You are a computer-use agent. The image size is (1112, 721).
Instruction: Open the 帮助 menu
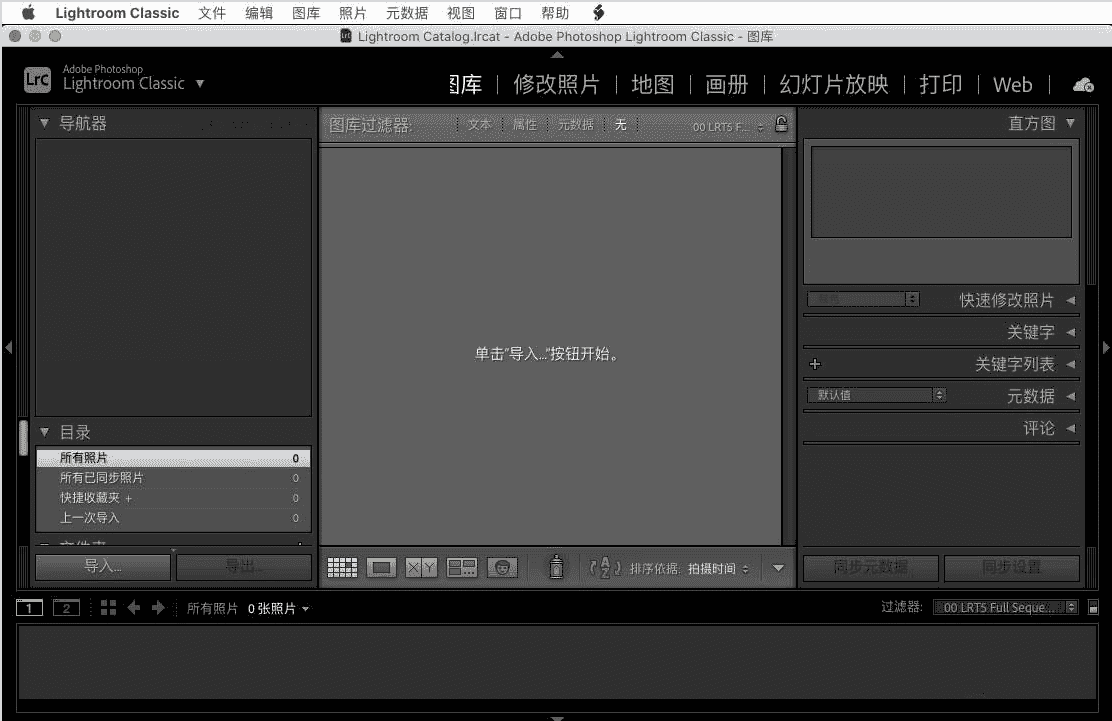click(x=555, y=13)
